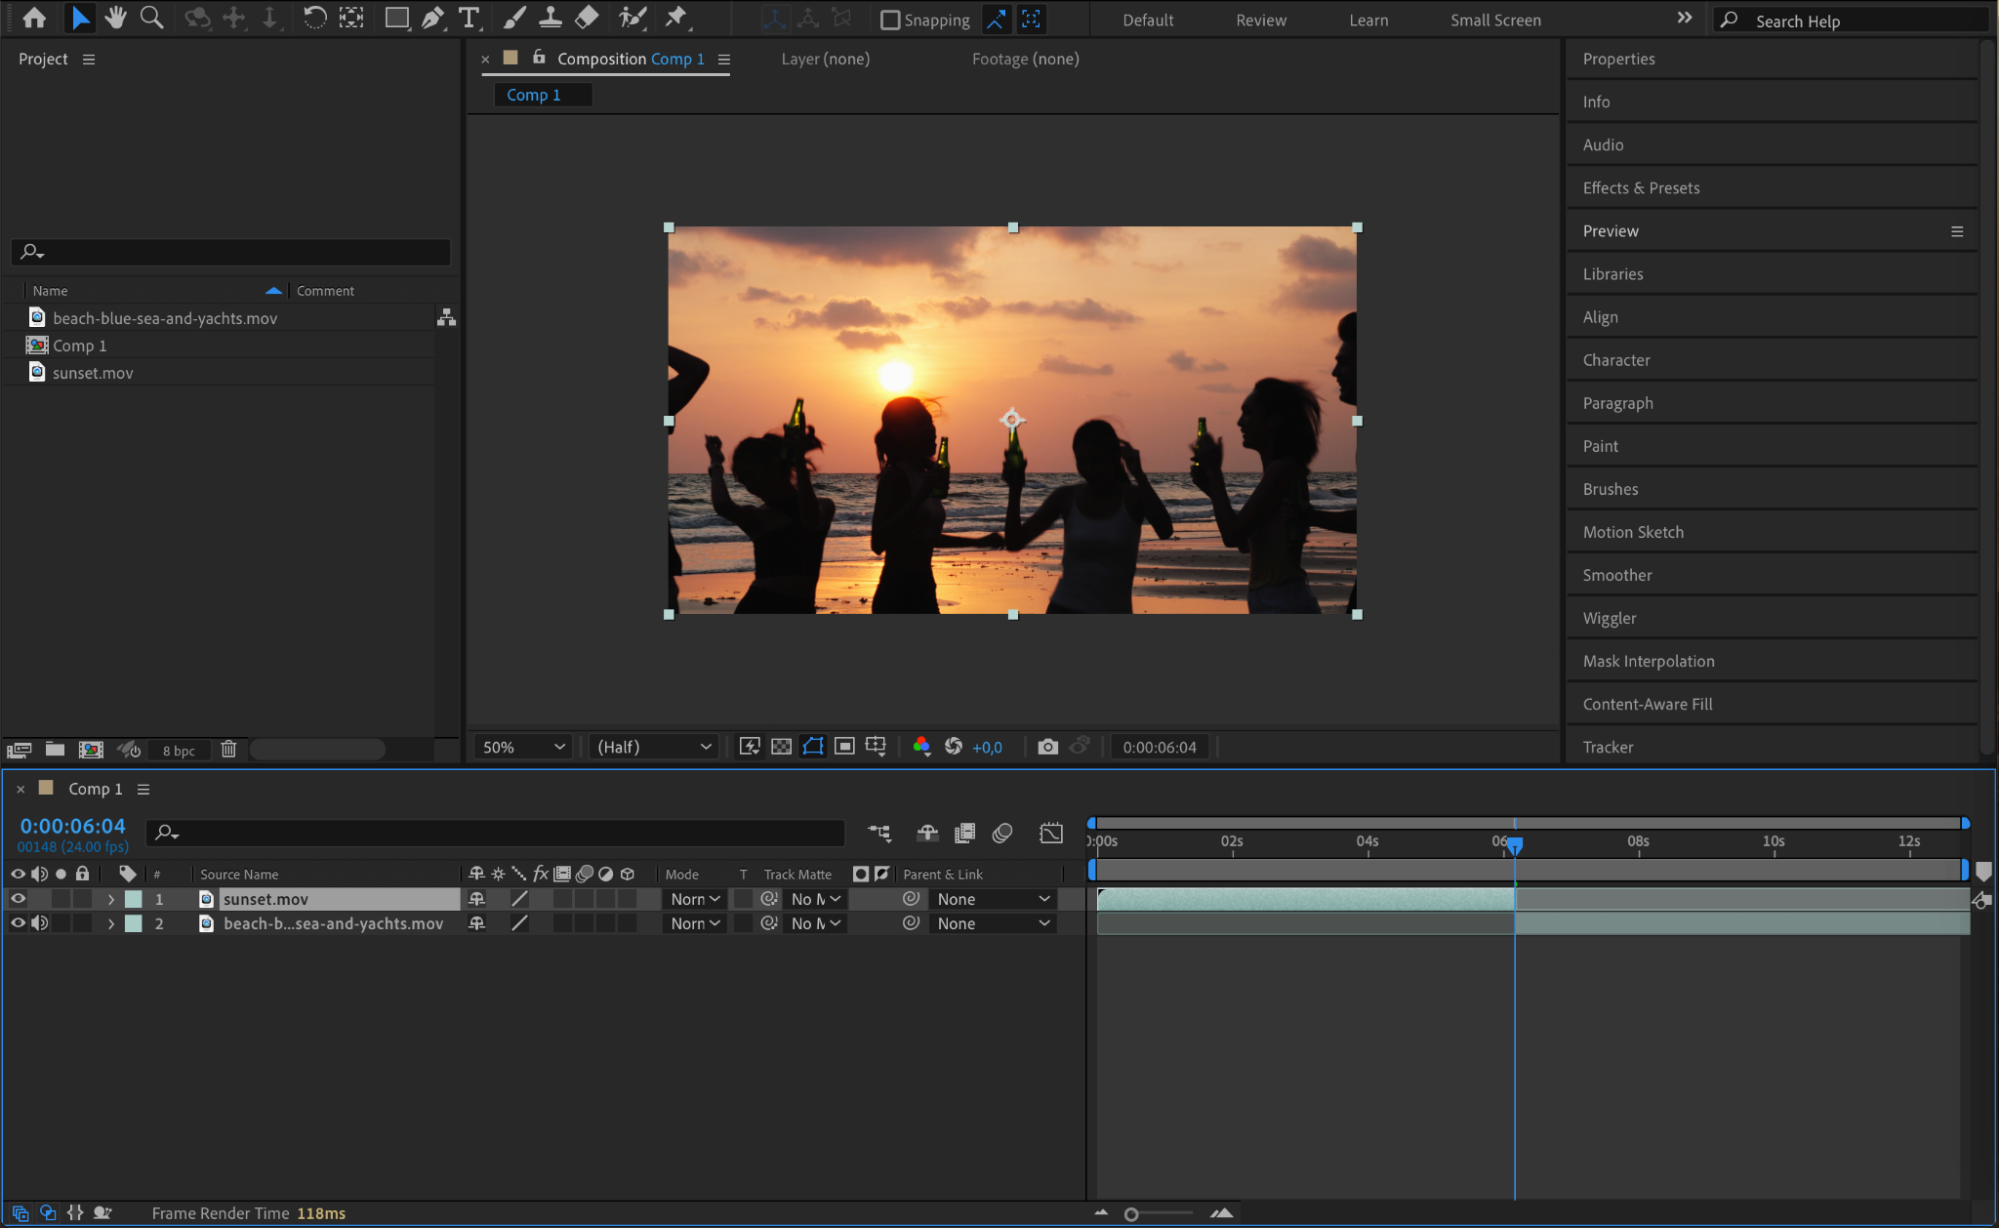This screenshot has width=1999, height=1228.
Task: Select the Pen tool
Action: click(x=433, y=18)
